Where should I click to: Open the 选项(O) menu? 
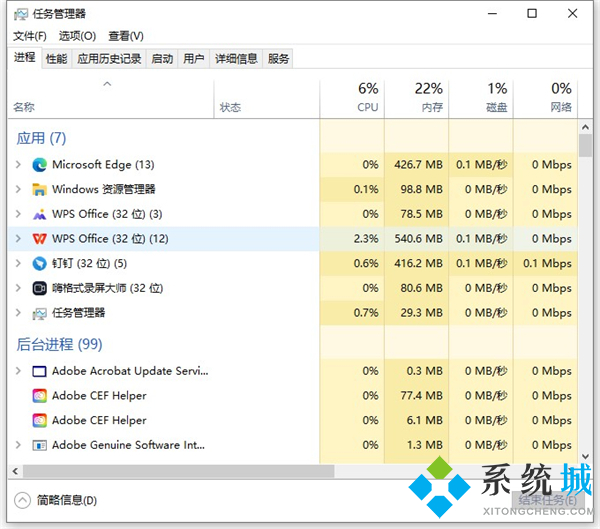coord(77,36)
